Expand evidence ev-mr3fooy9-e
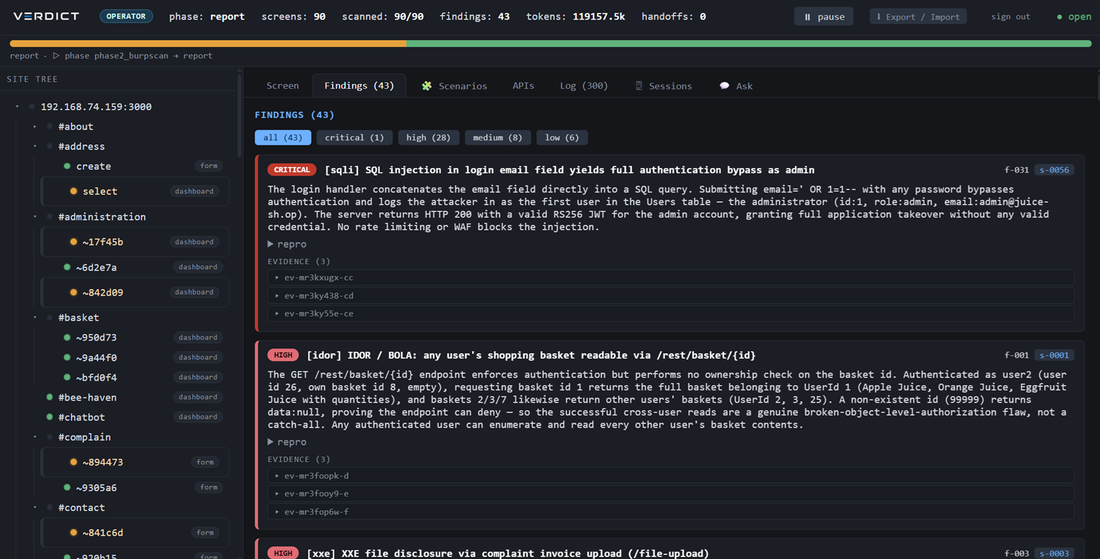 pos(670,494)
